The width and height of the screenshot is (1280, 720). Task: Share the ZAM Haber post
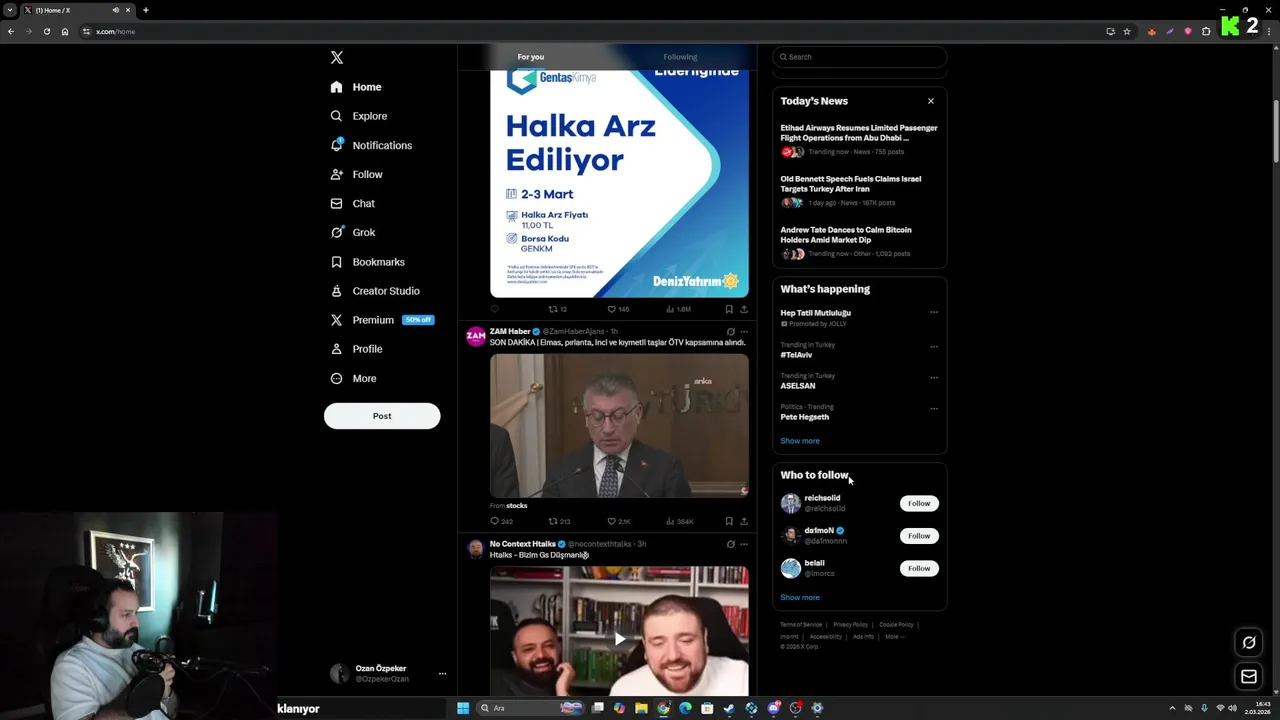click(x=744, y=521)
